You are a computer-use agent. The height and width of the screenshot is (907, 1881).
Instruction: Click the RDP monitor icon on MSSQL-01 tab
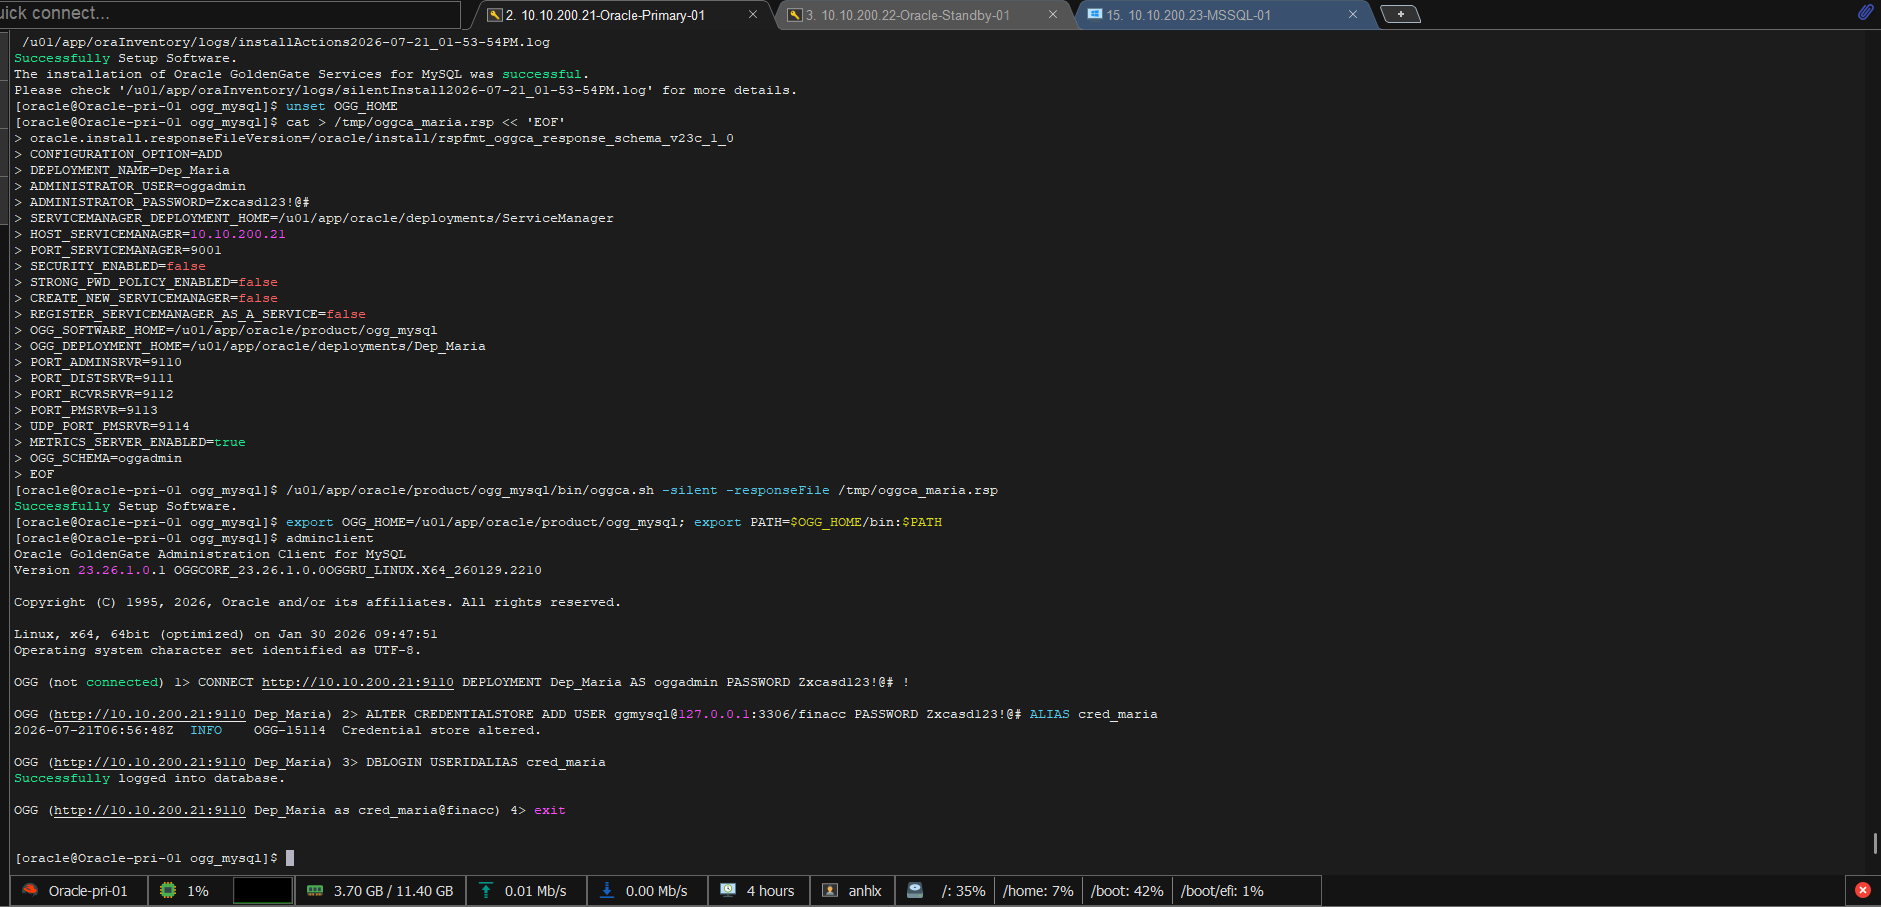[x=1094, y=15]
